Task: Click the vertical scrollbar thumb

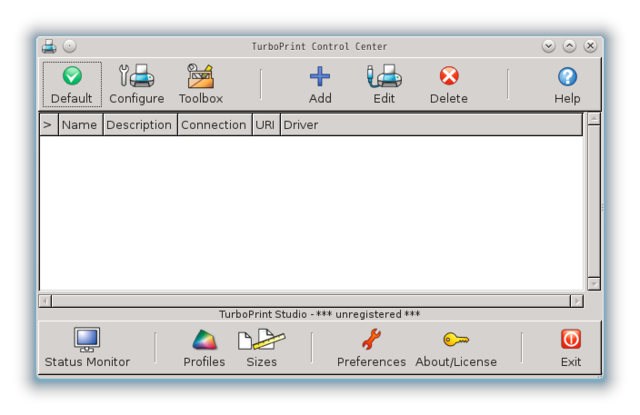Action: [594, 201]
